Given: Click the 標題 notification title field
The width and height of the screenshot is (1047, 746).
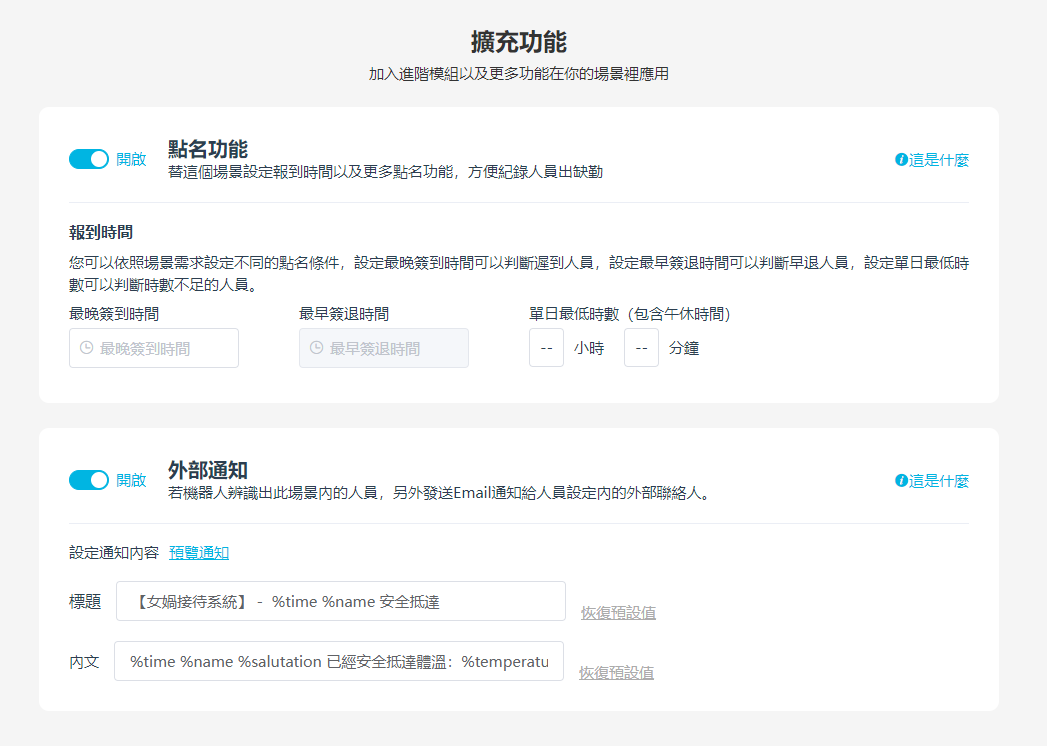Looking at the screenshot, I should pyautogui.click(x=341, y=601).
